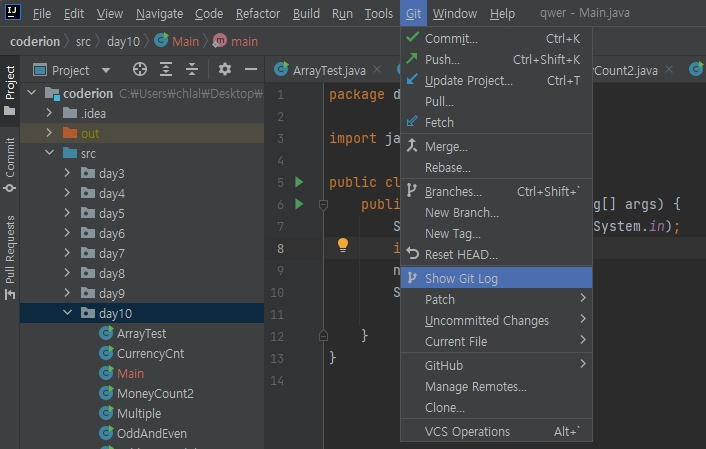Select Update Project... in Git menu
This screenshot has height=449, width=706.
pyautogui.click(x=496, y=81)
